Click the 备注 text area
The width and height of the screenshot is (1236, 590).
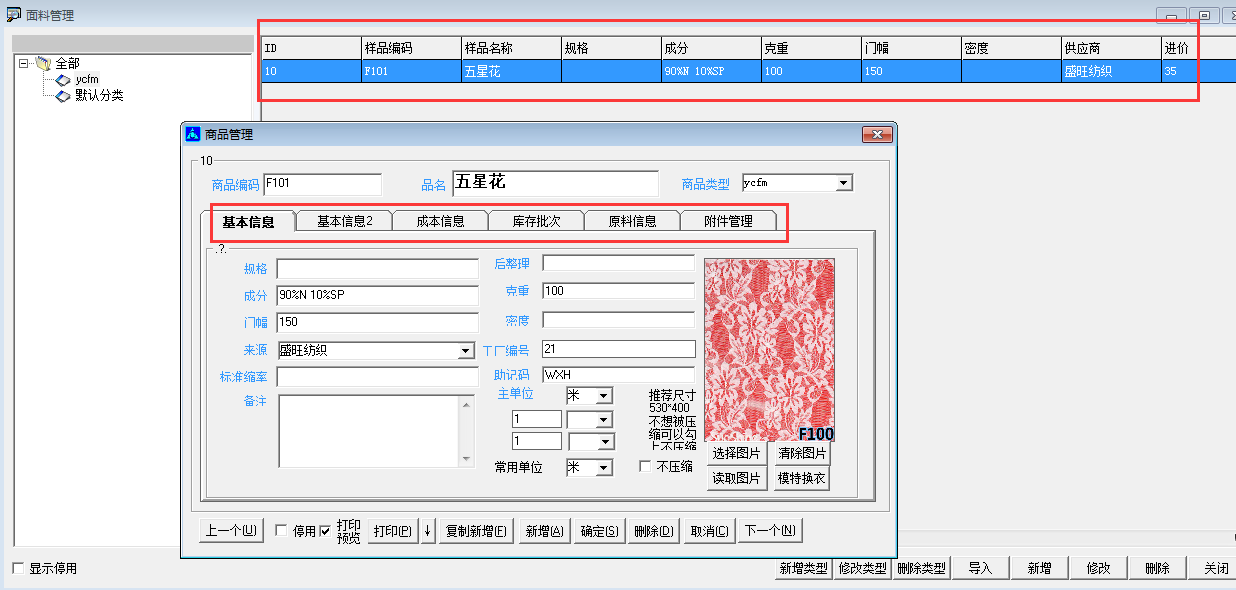[x=368, y=431]
